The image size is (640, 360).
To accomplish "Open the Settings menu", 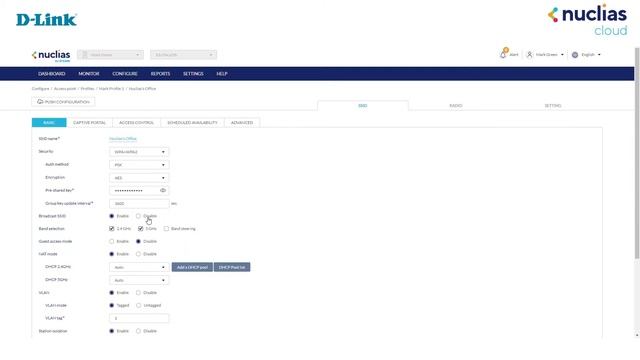I will (x=193, y=74).
